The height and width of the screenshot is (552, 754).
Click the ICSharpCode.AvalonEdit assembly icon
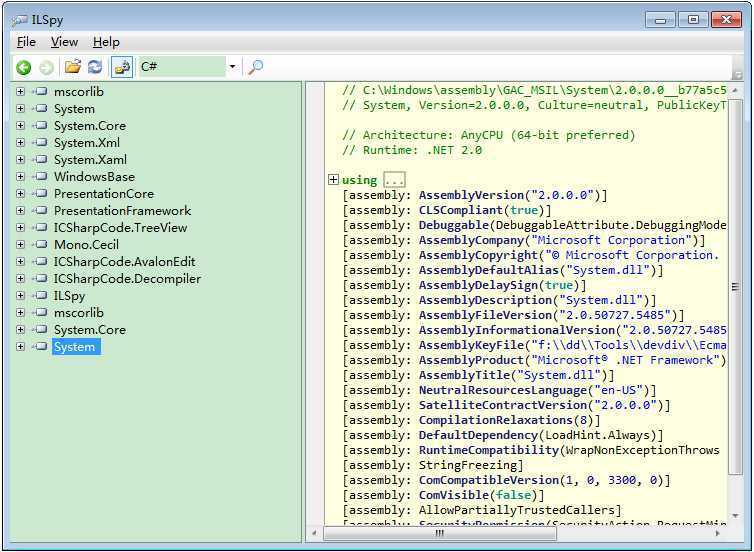[x=41, y=261]
